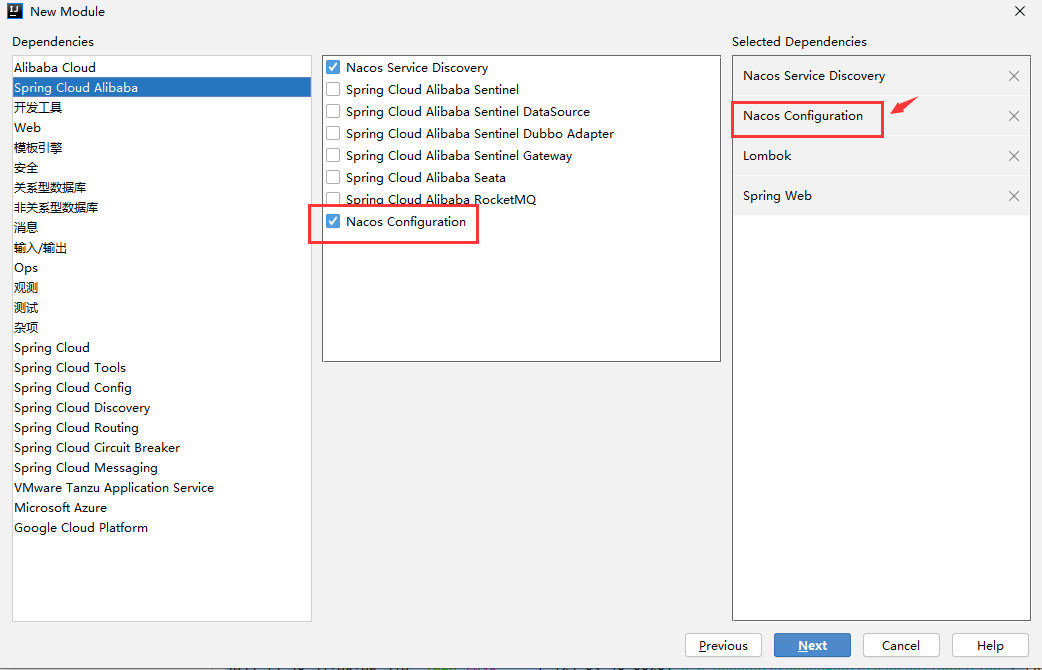Choose the 消息 category
The width and height of the screenshot is (1042, 670).
coord(161,227)
